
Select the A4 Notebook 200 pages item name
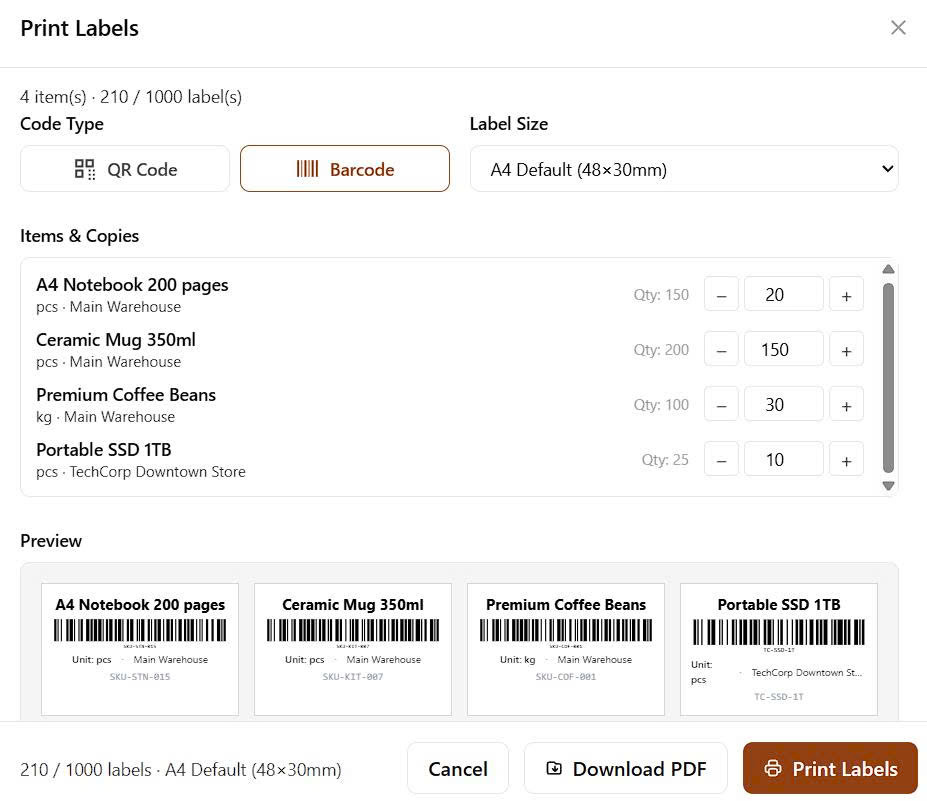pos(132,285)
